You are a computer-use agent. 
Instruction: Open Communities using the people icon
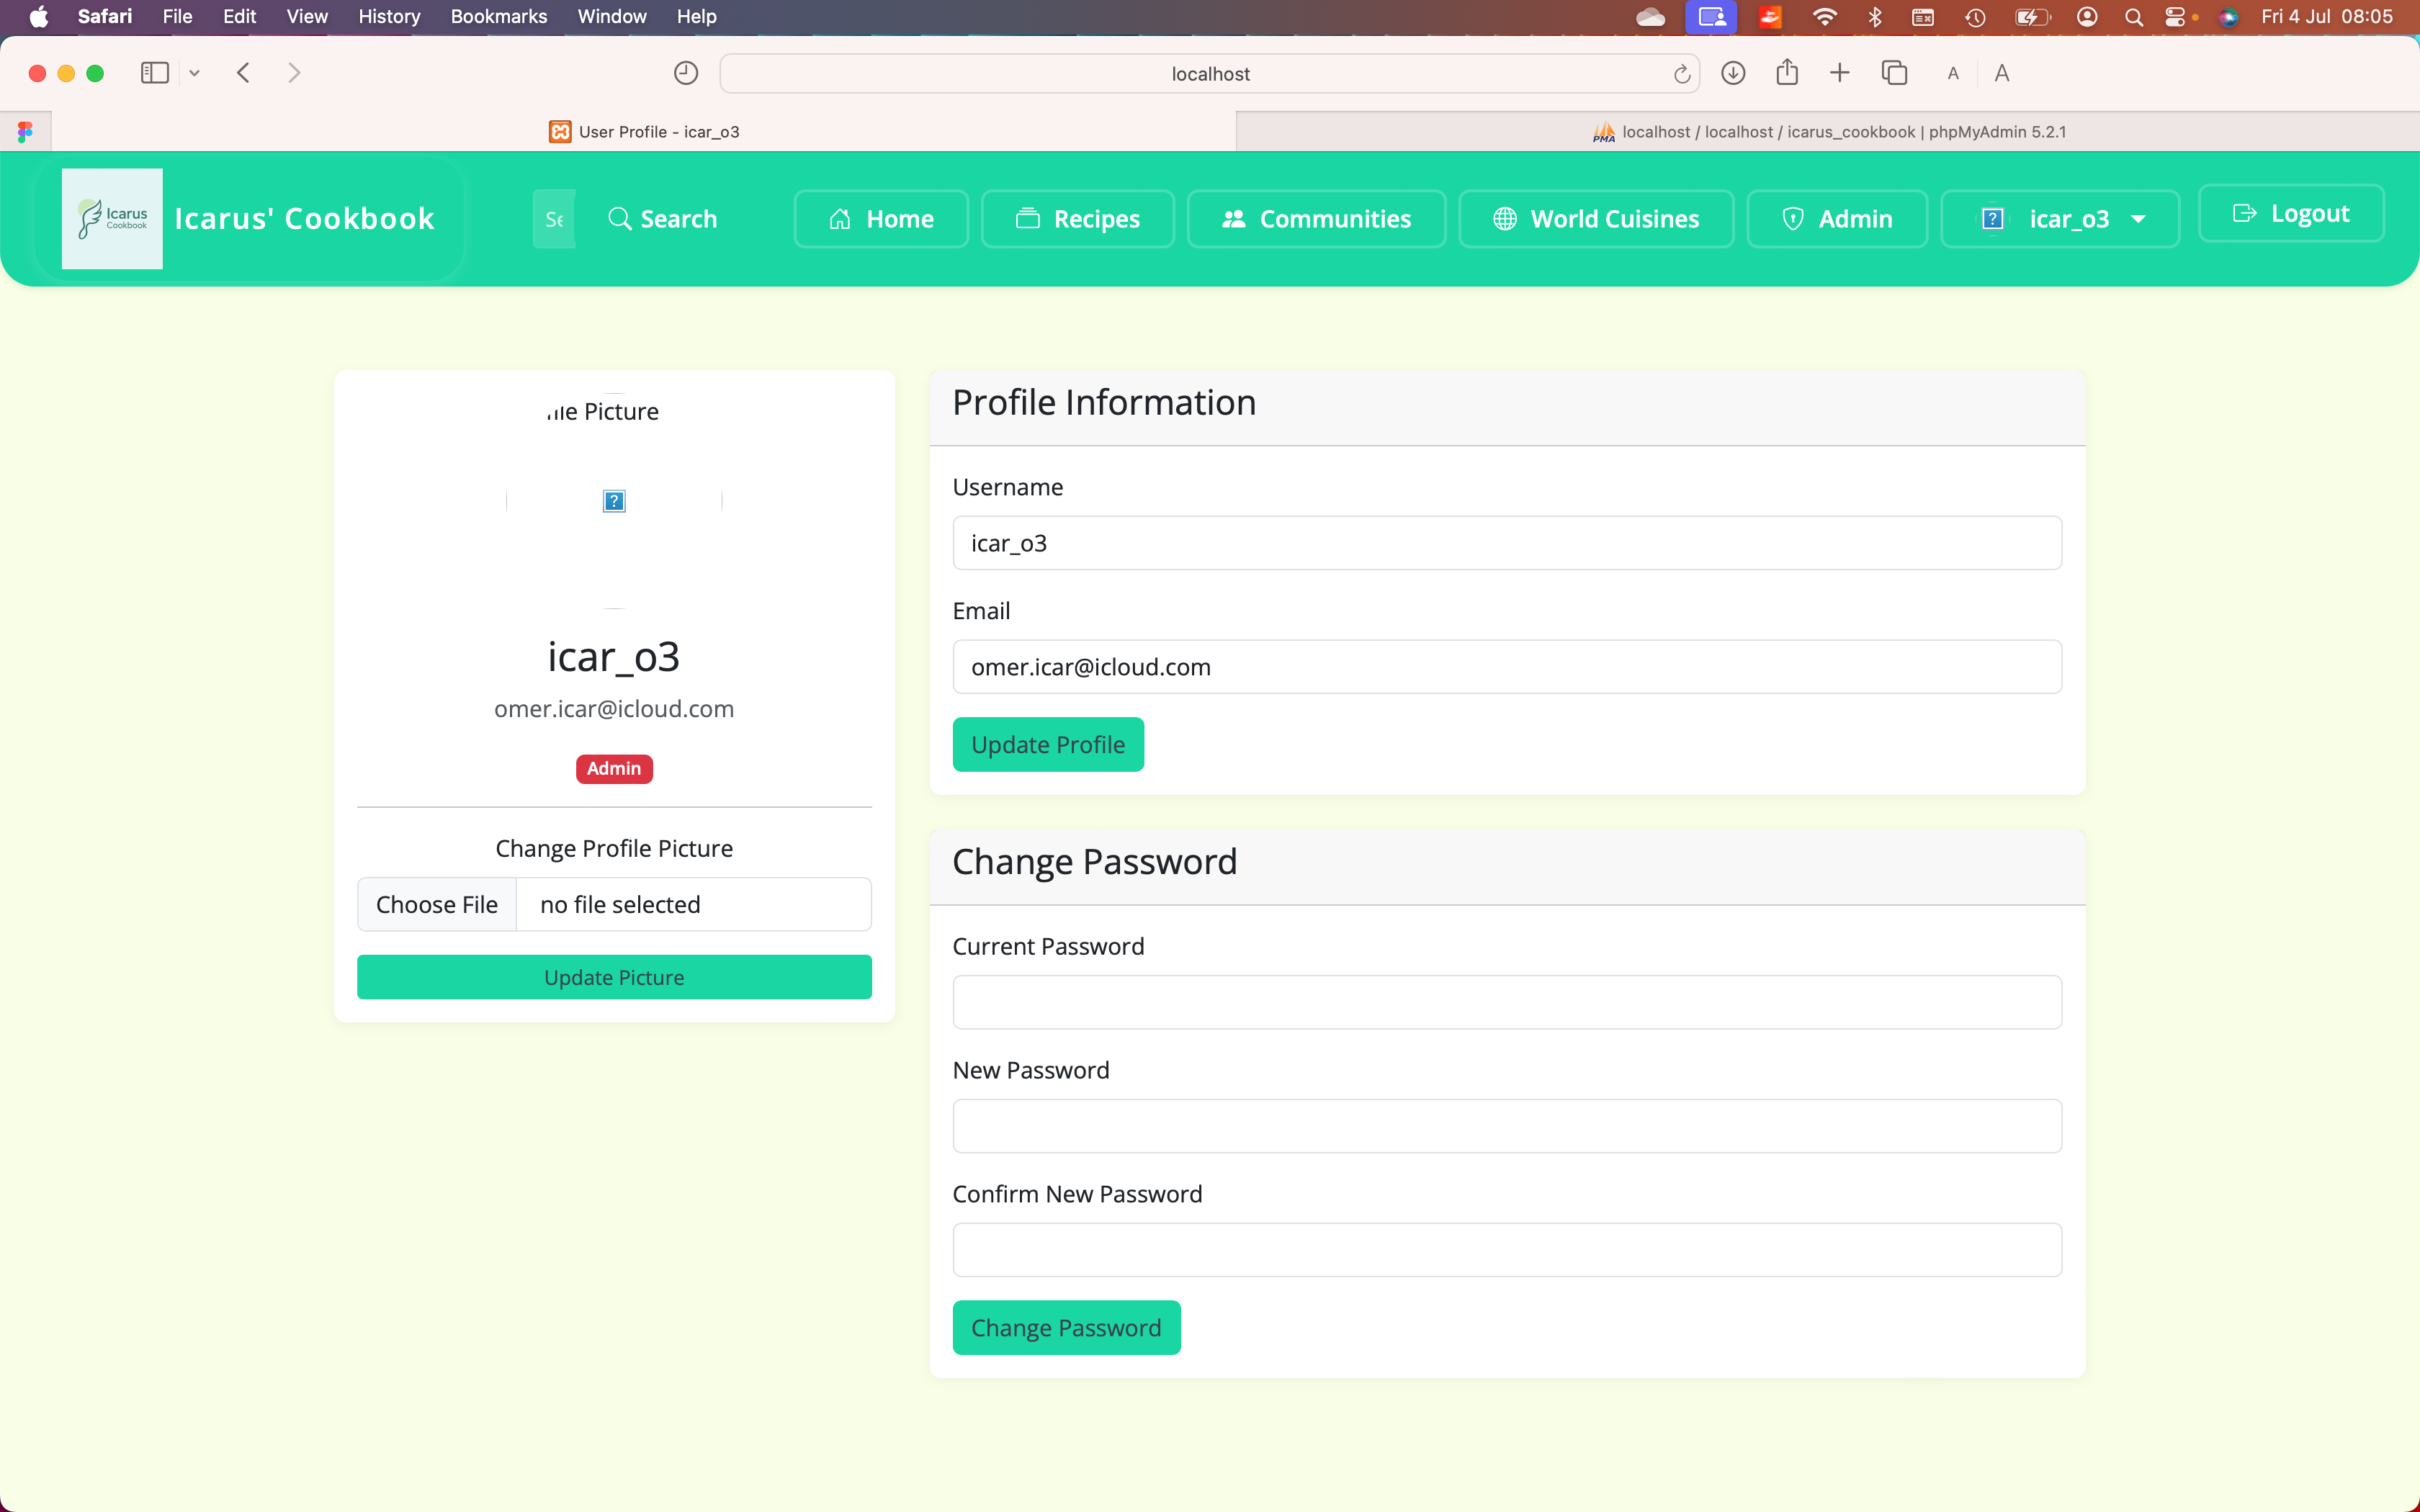(x=1232, y=218)
